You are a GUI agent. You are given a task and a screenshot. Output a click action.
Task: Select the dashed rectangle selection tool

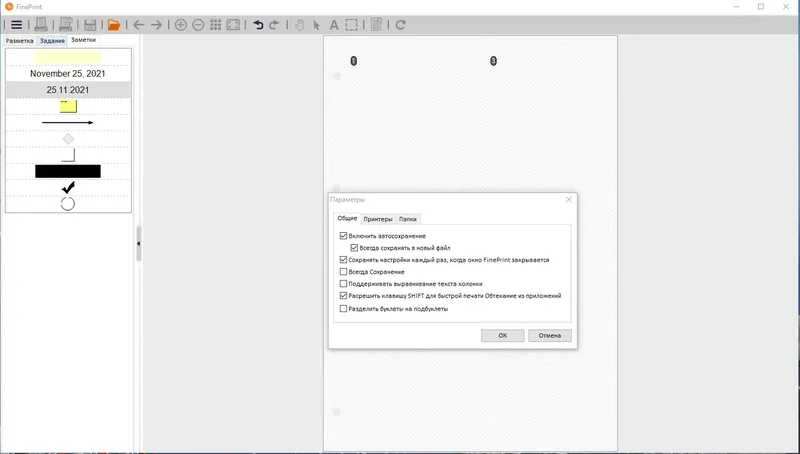352,24
